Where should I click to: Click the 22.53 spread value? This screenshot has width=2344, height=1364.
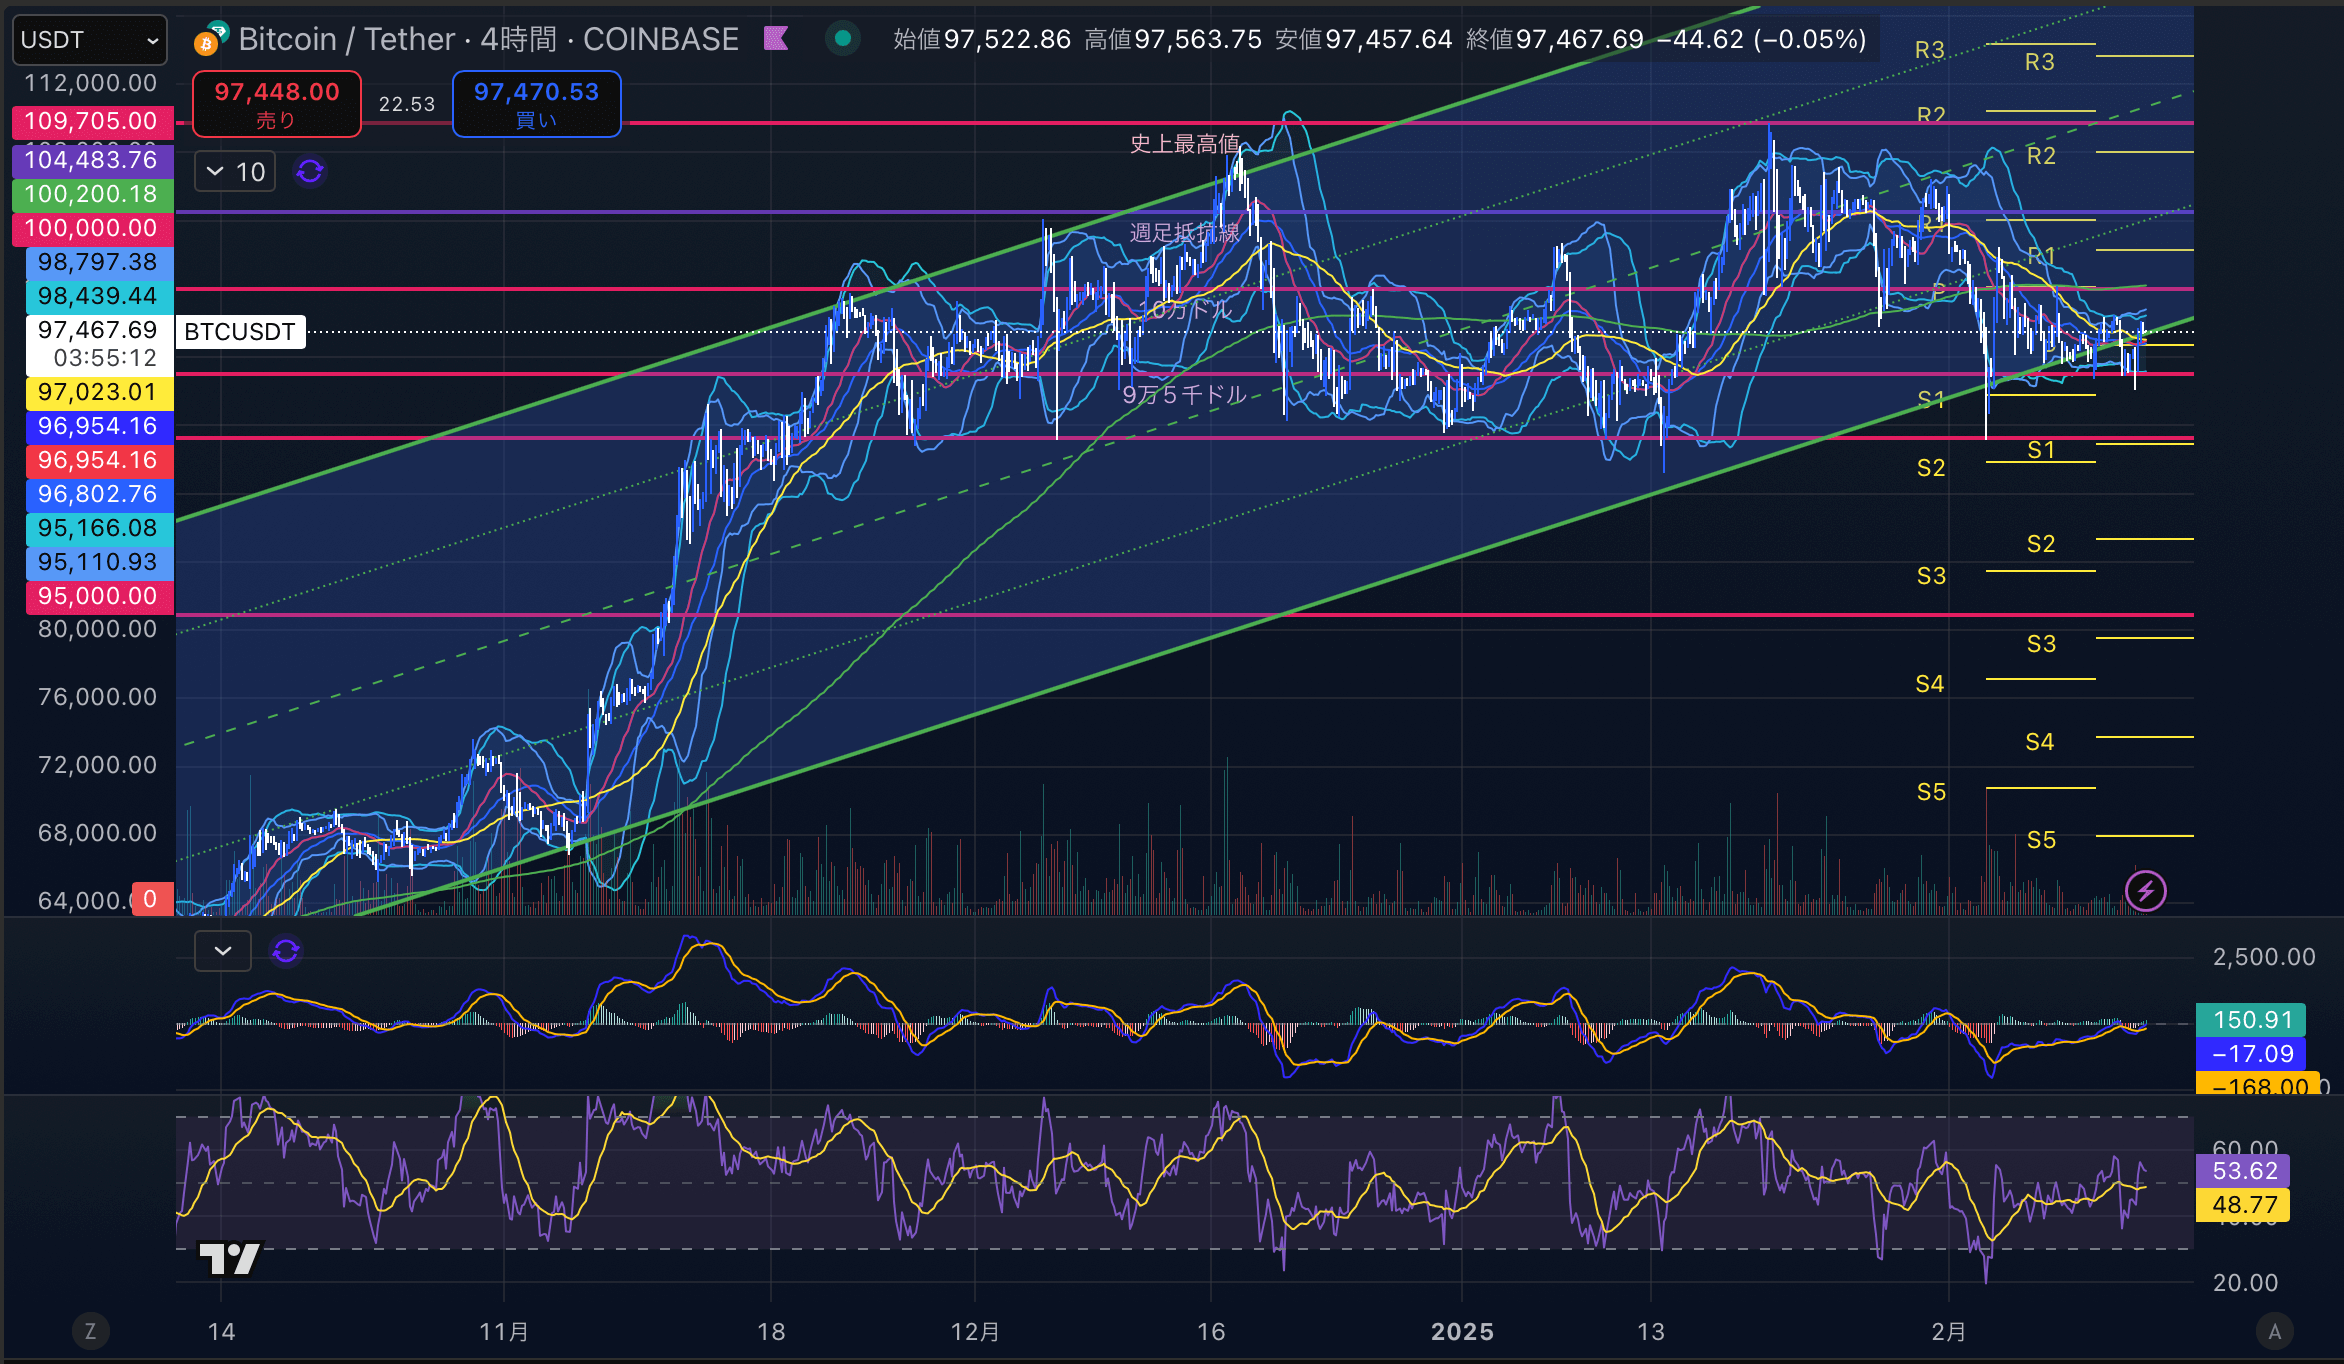407,104
